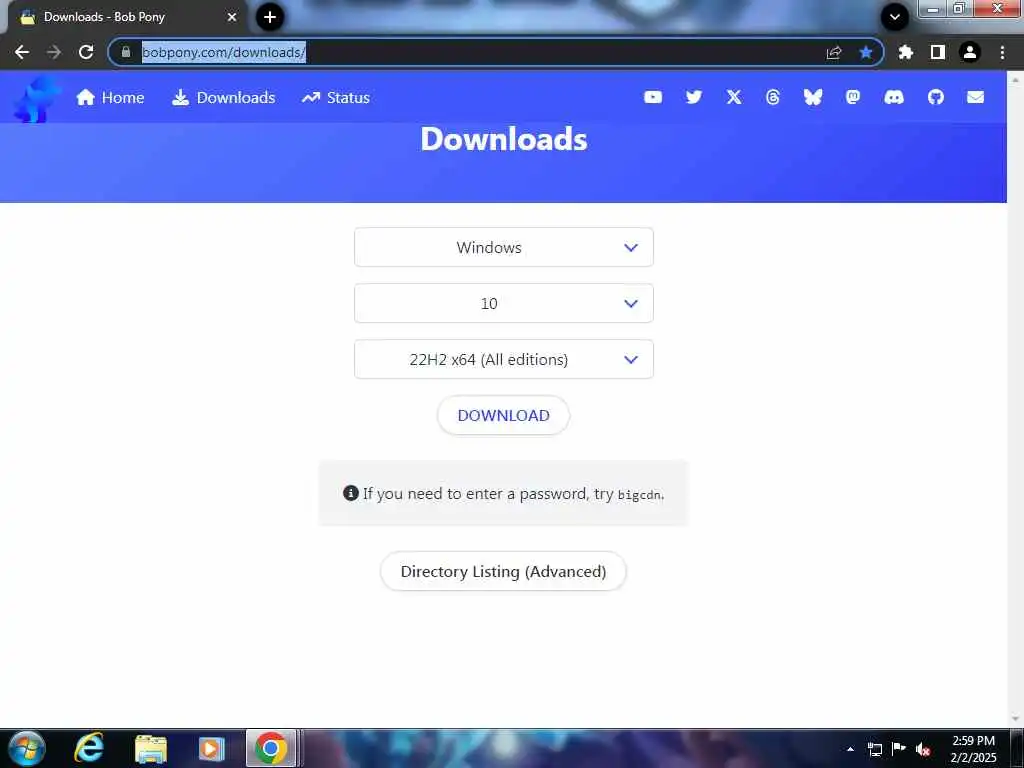Expand the version dropdown showing 10
The width and height of the screenshot is (1024, 768).
[504, 303]
